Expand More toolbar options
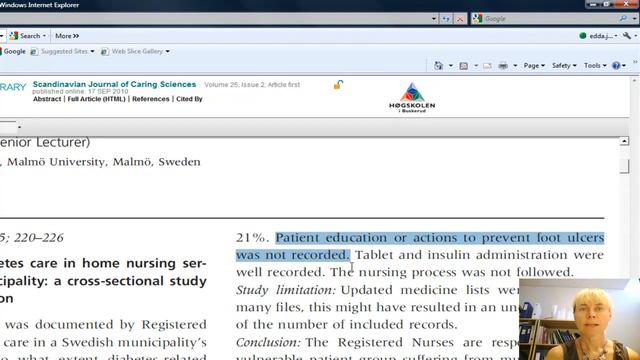The height and width of the screenshot is (360, 640). coord(67,36)
